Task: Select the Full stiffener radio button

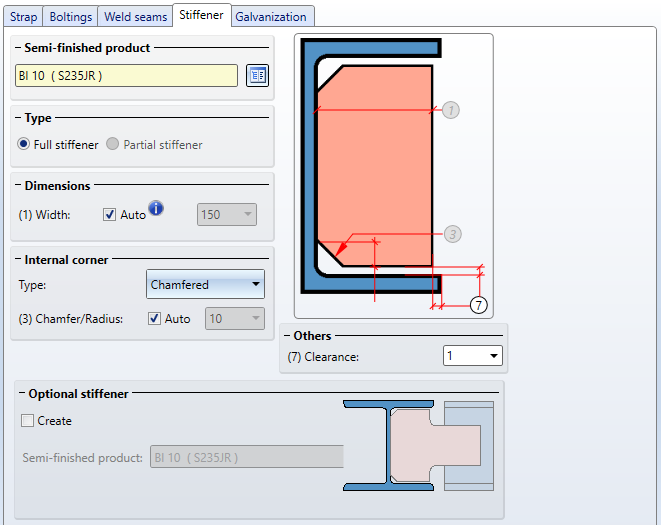Action: 24,144
